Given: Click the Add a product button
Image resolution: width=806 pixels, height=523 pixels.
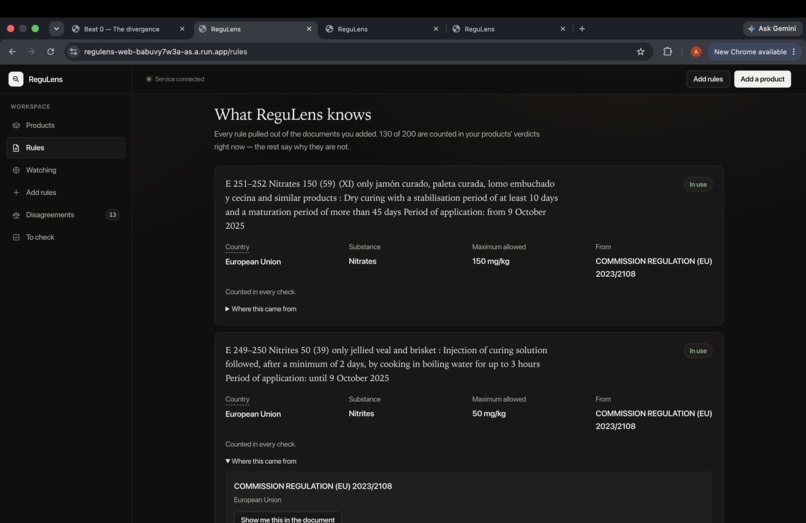Looking at the screenshot, I should click(x=762, y=79).
